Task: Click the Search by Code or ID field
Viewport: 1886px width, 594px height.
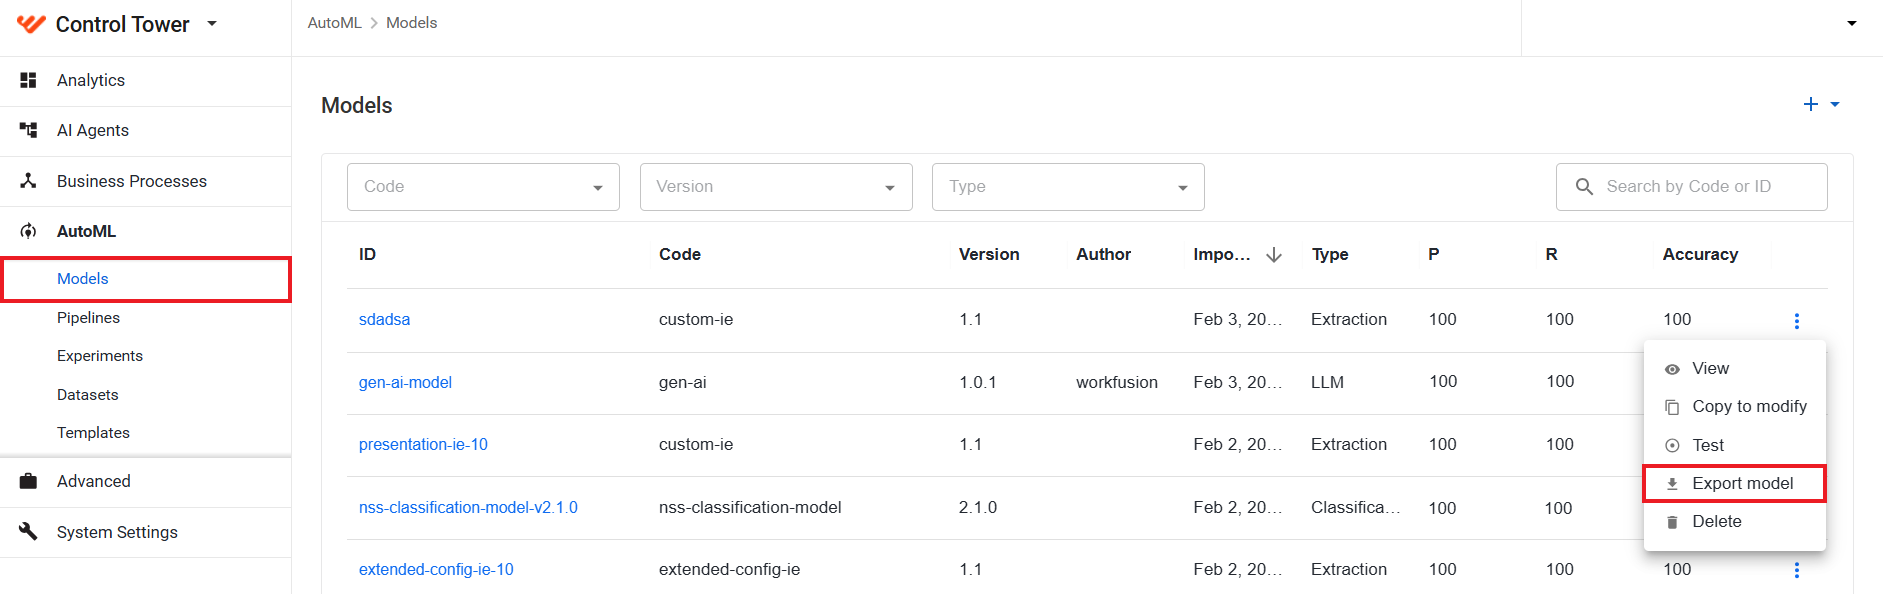Action: click(x=1692, y=187)
